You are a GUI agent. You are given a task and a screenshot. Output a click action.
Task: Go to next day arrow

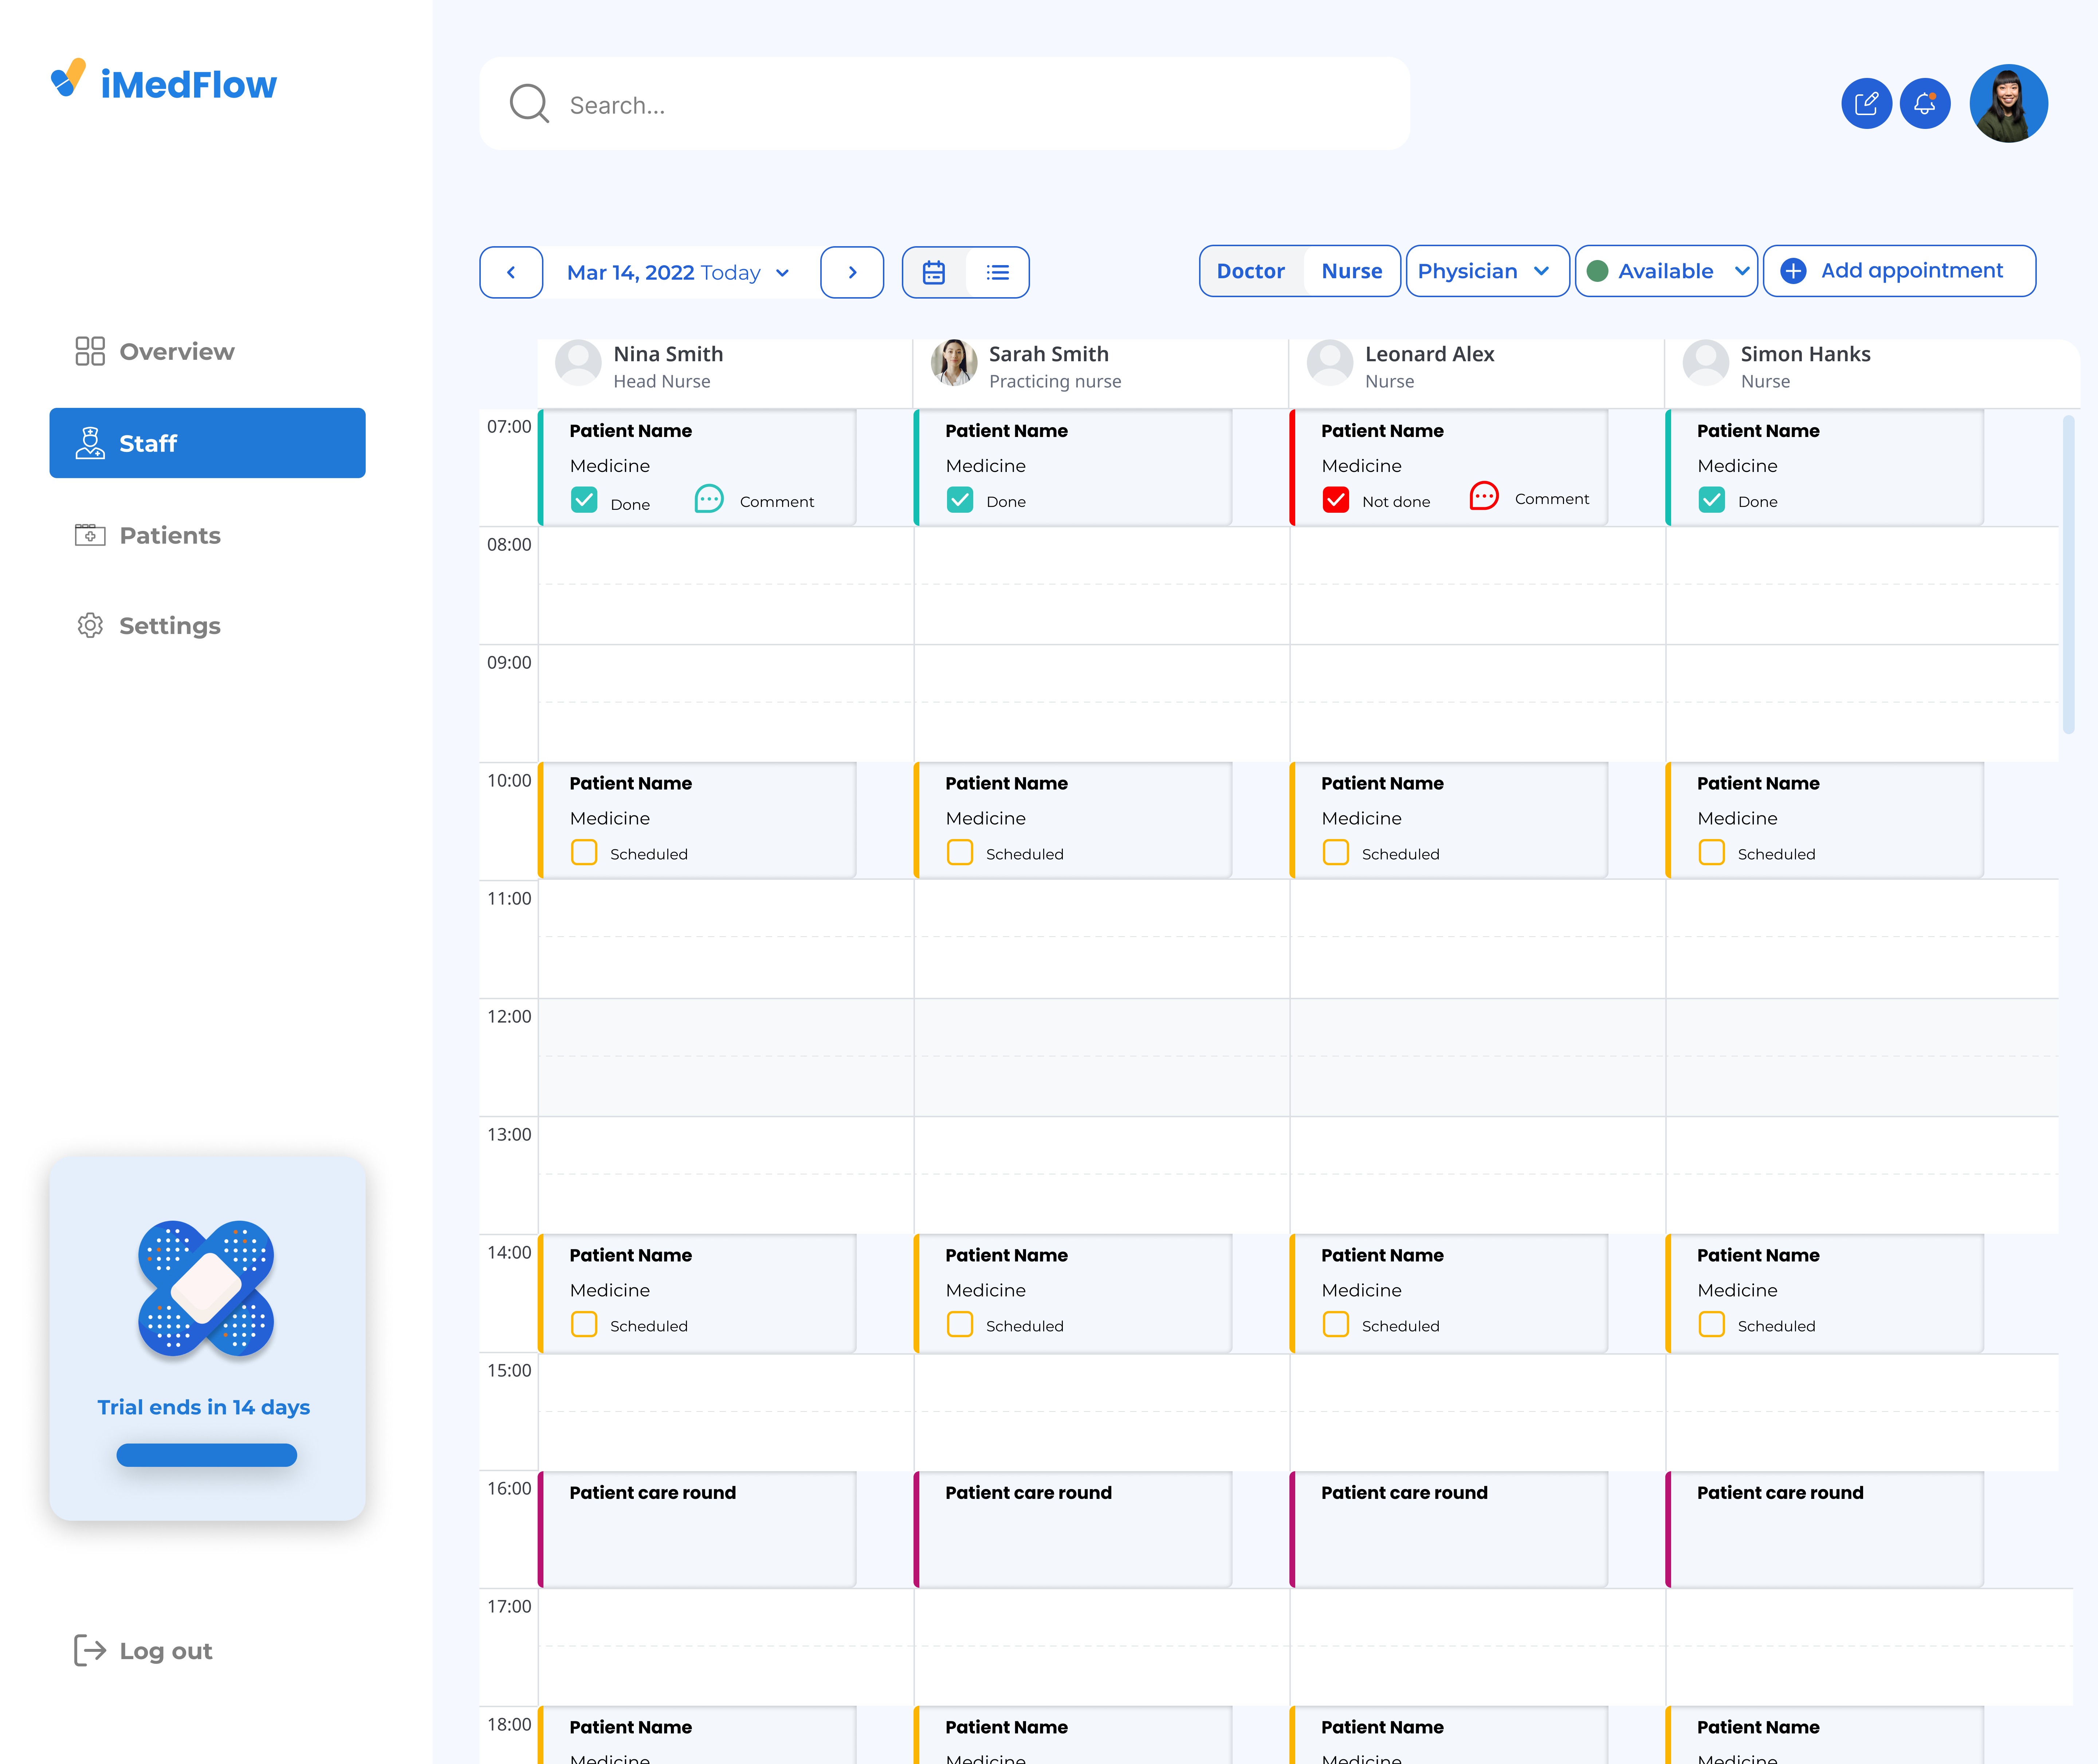pos(852,272)
